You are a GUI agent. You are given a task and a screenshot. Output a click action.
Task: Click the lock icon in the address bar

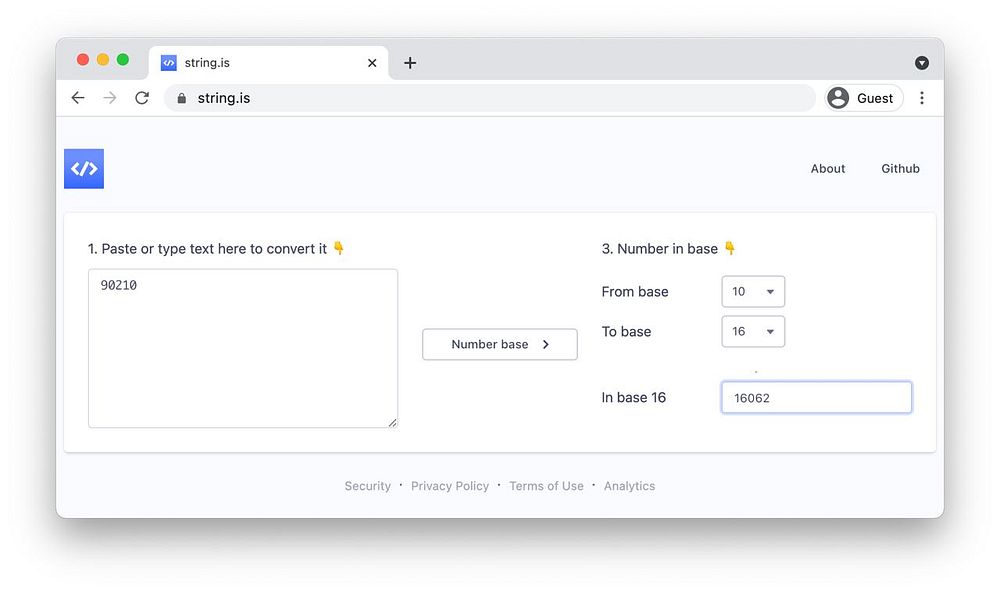click(x=182, y=98)
